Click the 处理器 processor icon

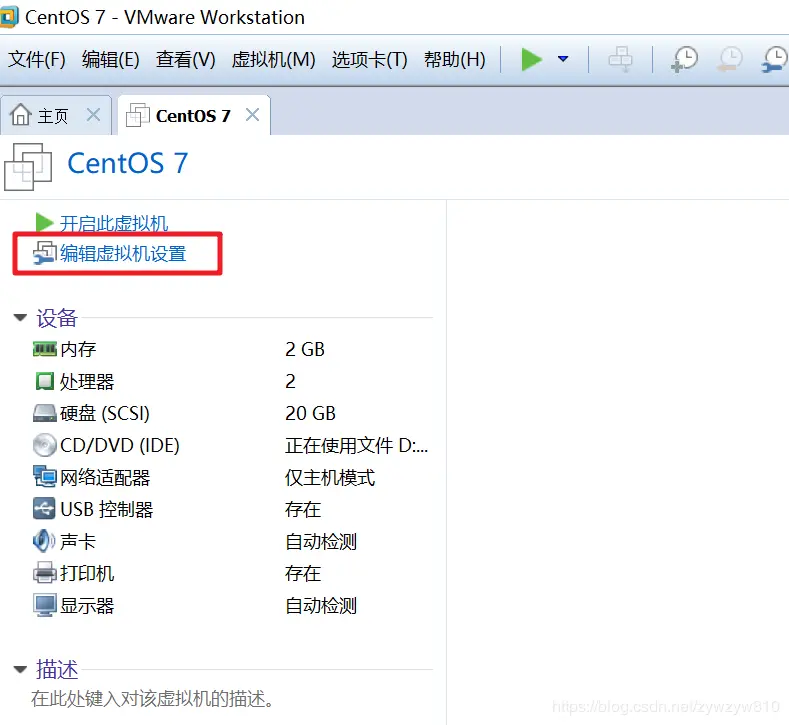point(45,381)
